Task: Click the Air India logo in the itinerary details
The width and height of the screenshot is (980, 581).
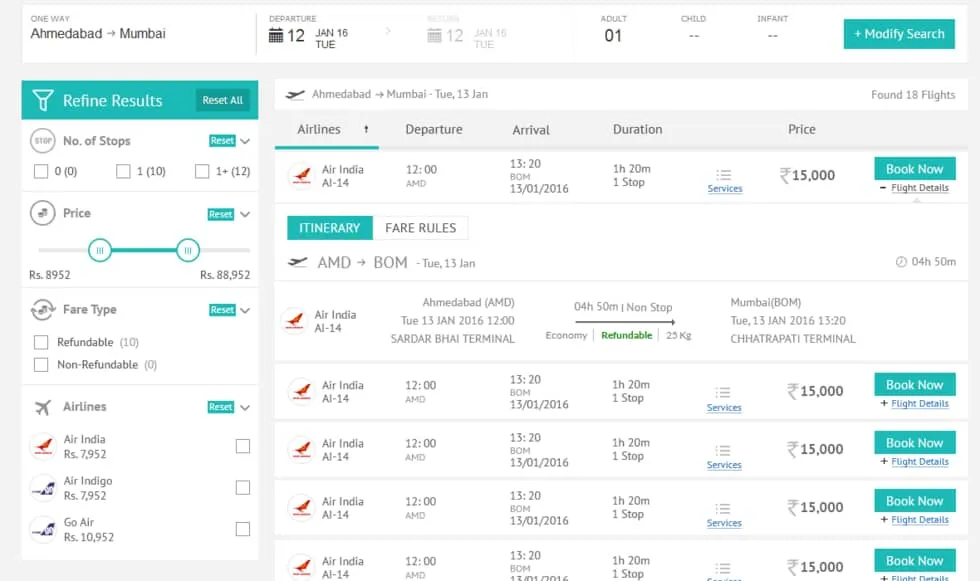Action: 294,321
